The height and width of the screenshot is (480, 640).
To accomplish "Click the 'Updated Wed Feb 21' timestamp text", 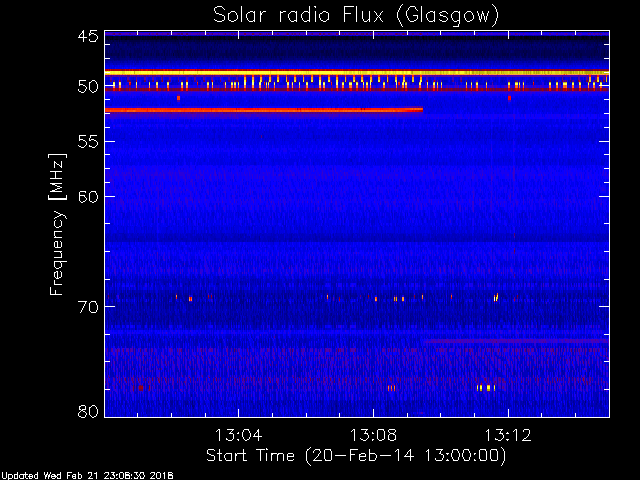I will (x=87, y=476).
